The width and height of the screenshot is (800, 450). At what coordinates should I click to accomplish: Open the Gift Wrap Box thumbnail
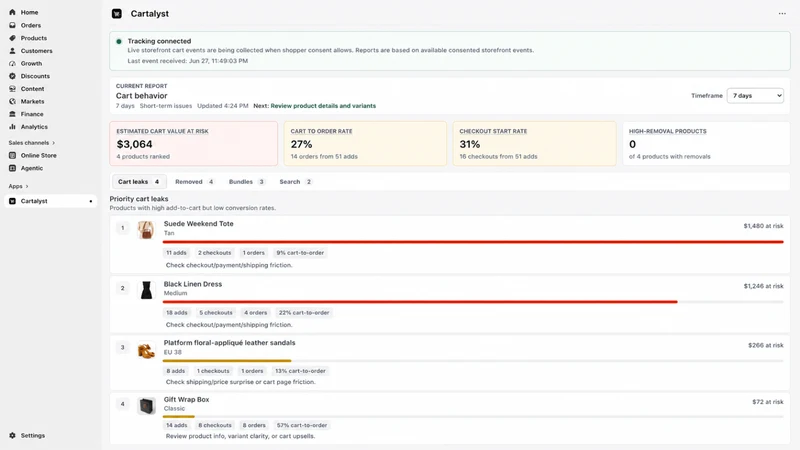pyautogui.click(x=146, y=406)
